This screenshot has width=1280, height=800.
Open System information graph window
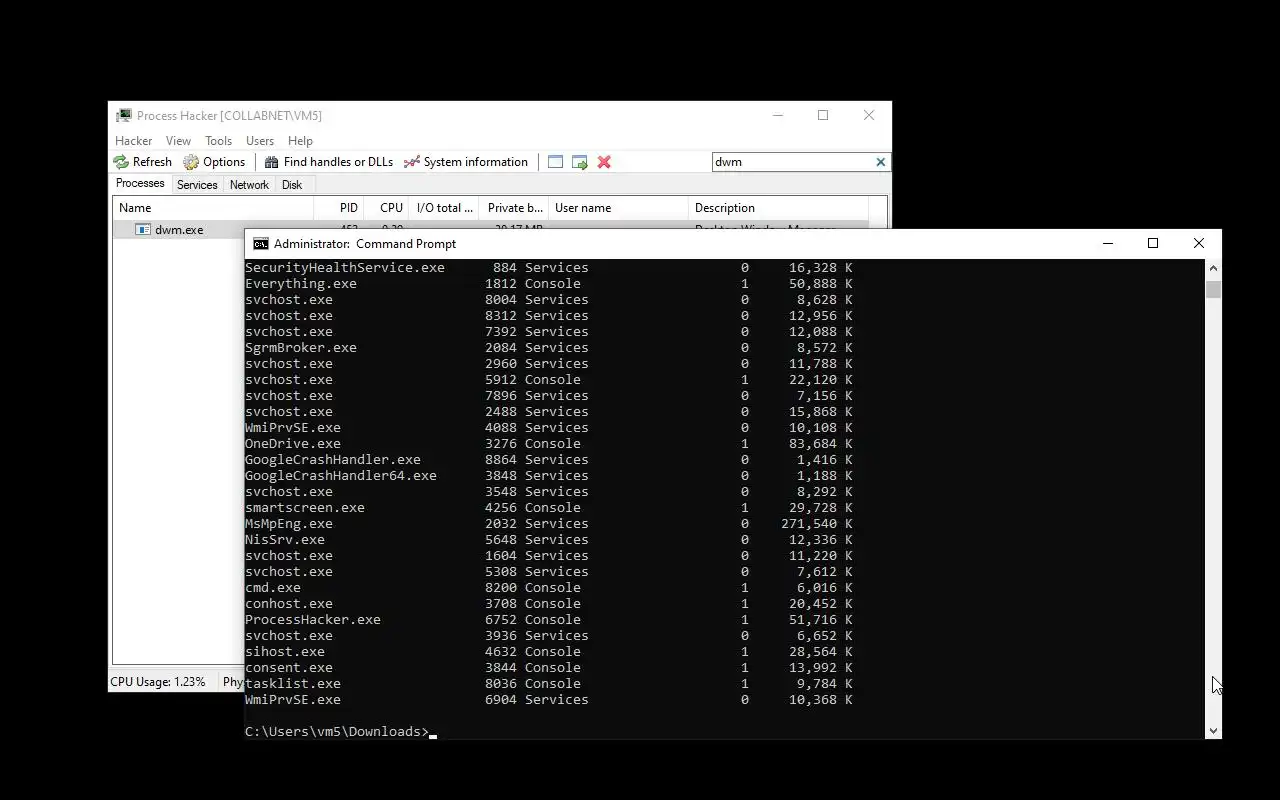[466, 162]
